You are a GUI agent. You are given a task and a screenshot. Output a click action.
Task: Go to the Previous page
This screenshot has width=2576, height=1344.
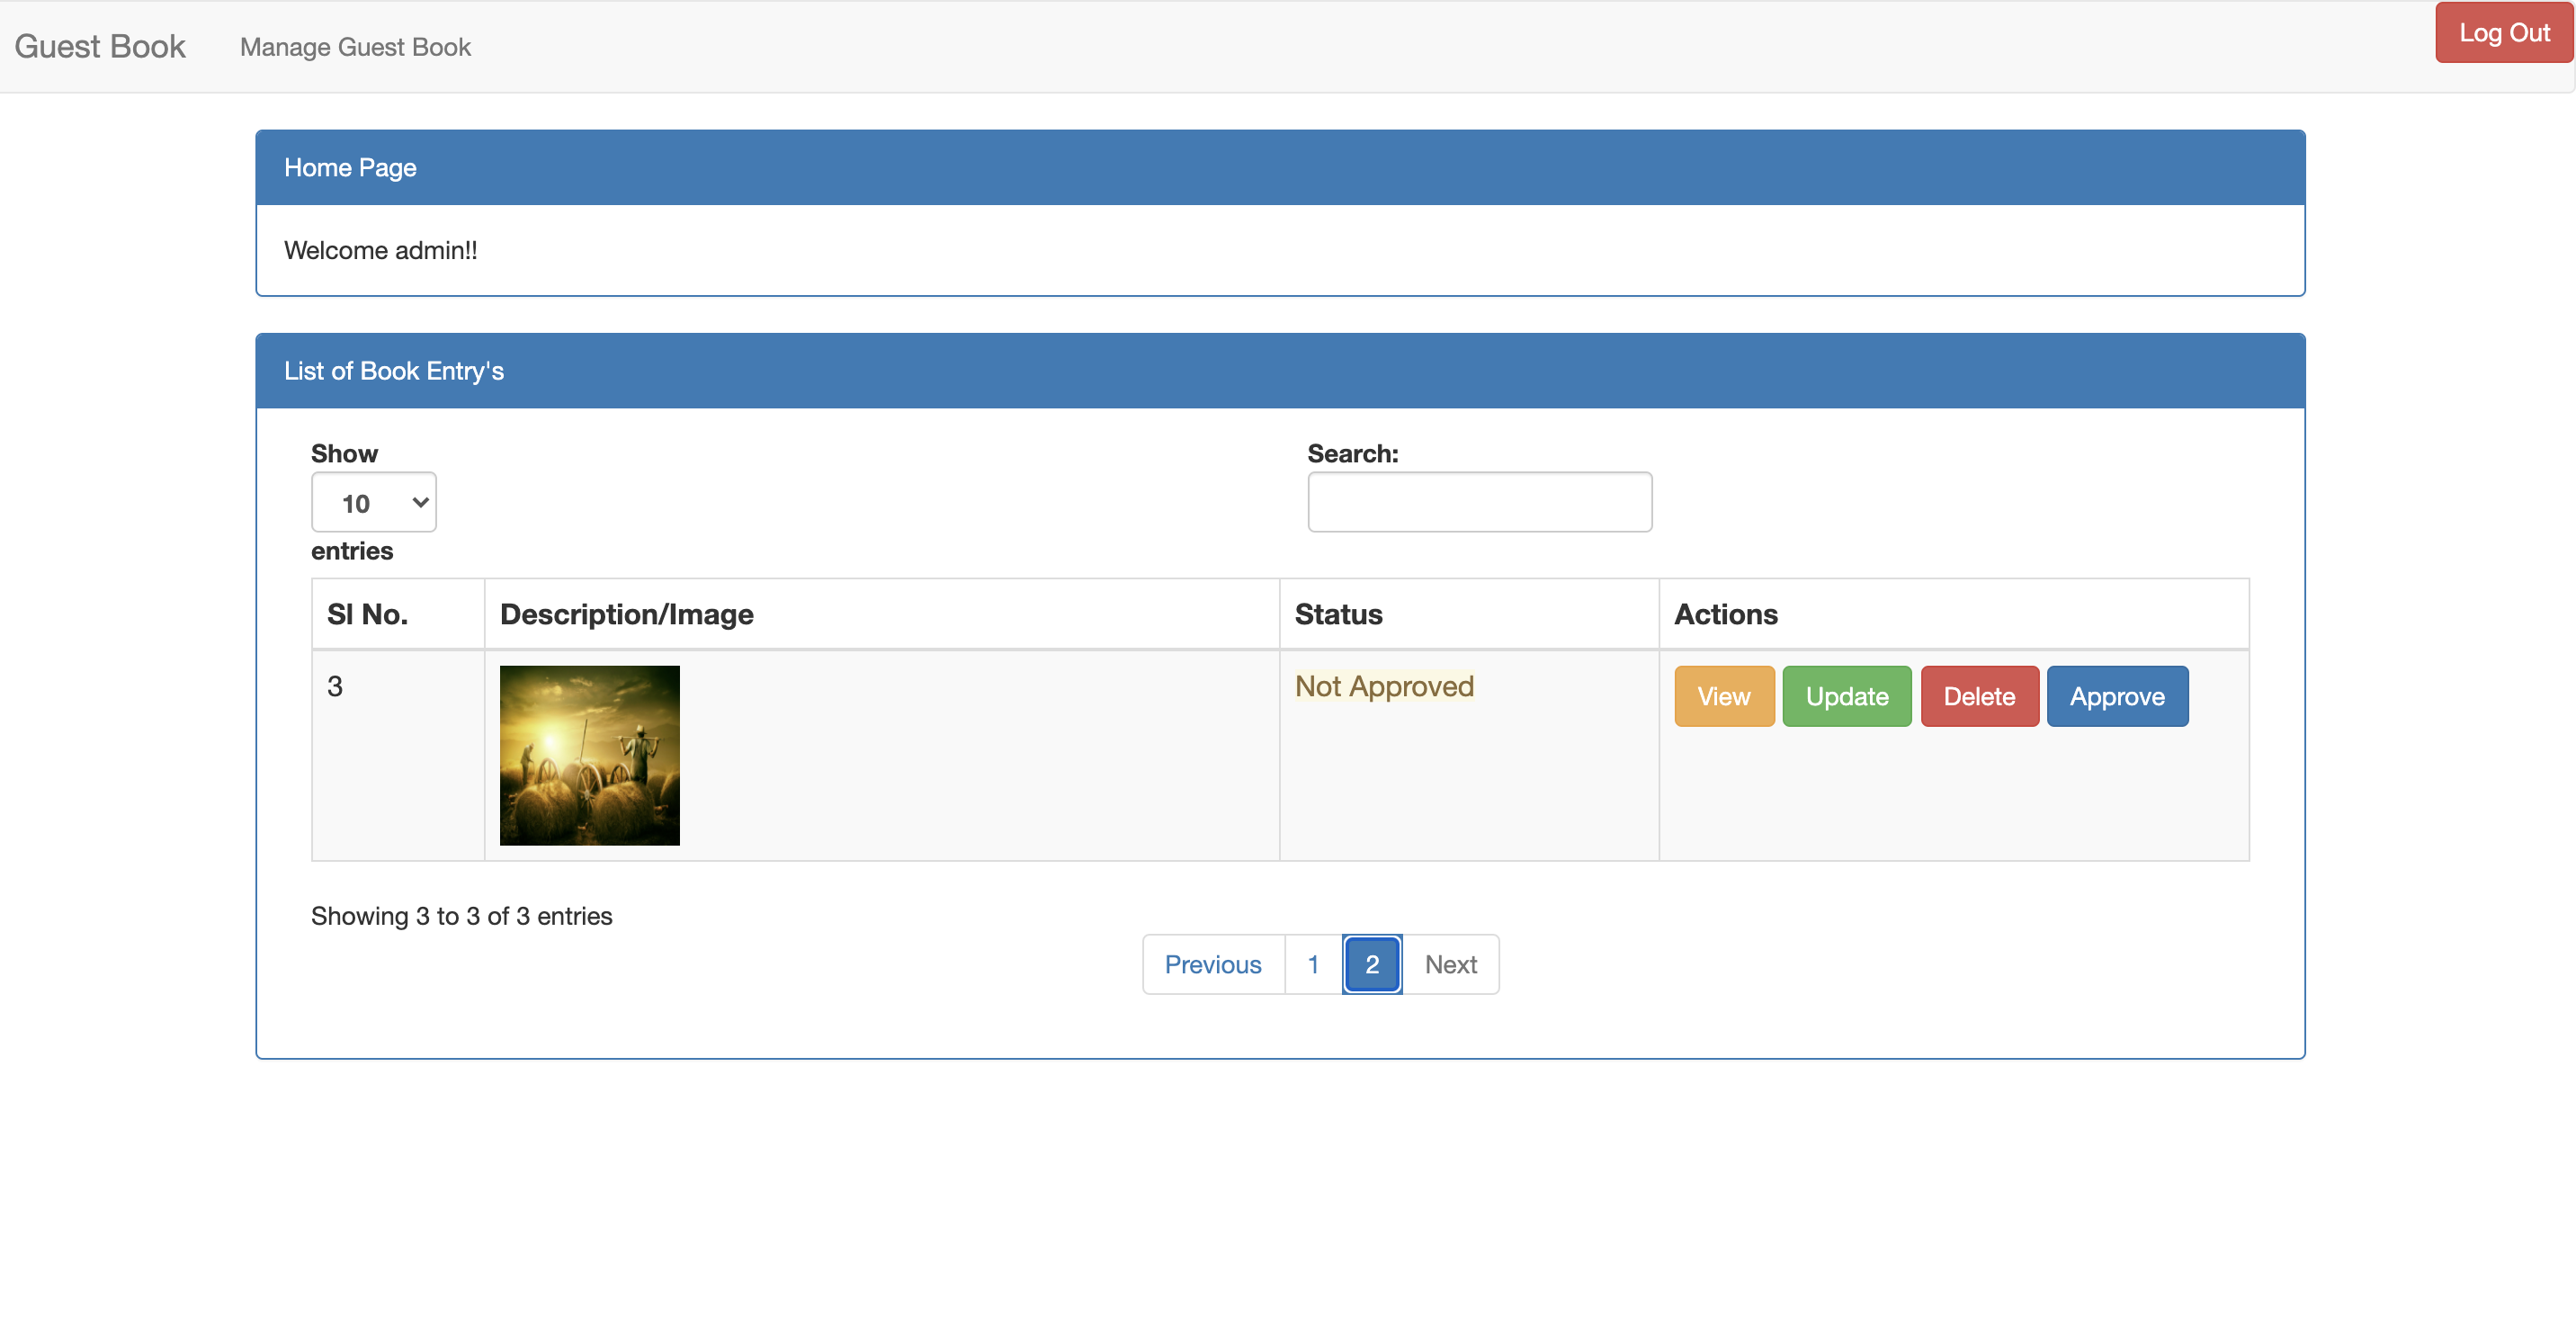pos(1212,964)
